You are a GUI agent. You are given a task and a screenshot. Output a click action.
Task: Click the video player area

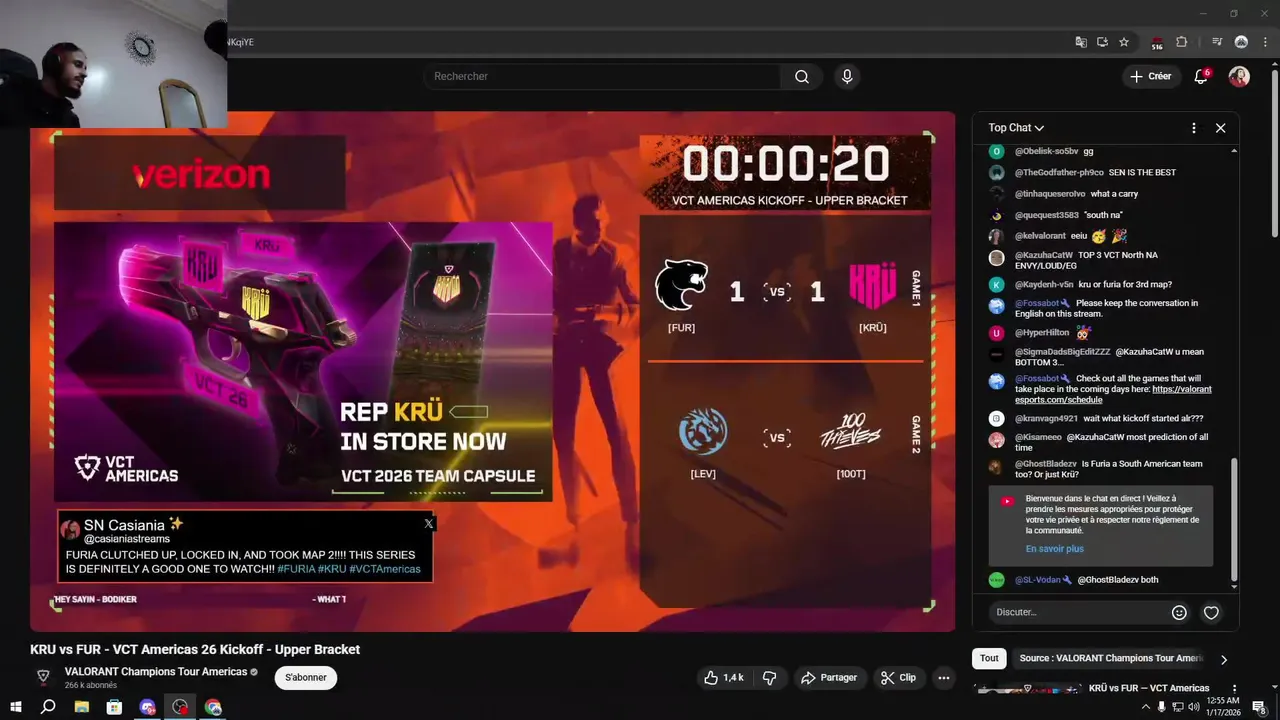(x=492, y=371)
